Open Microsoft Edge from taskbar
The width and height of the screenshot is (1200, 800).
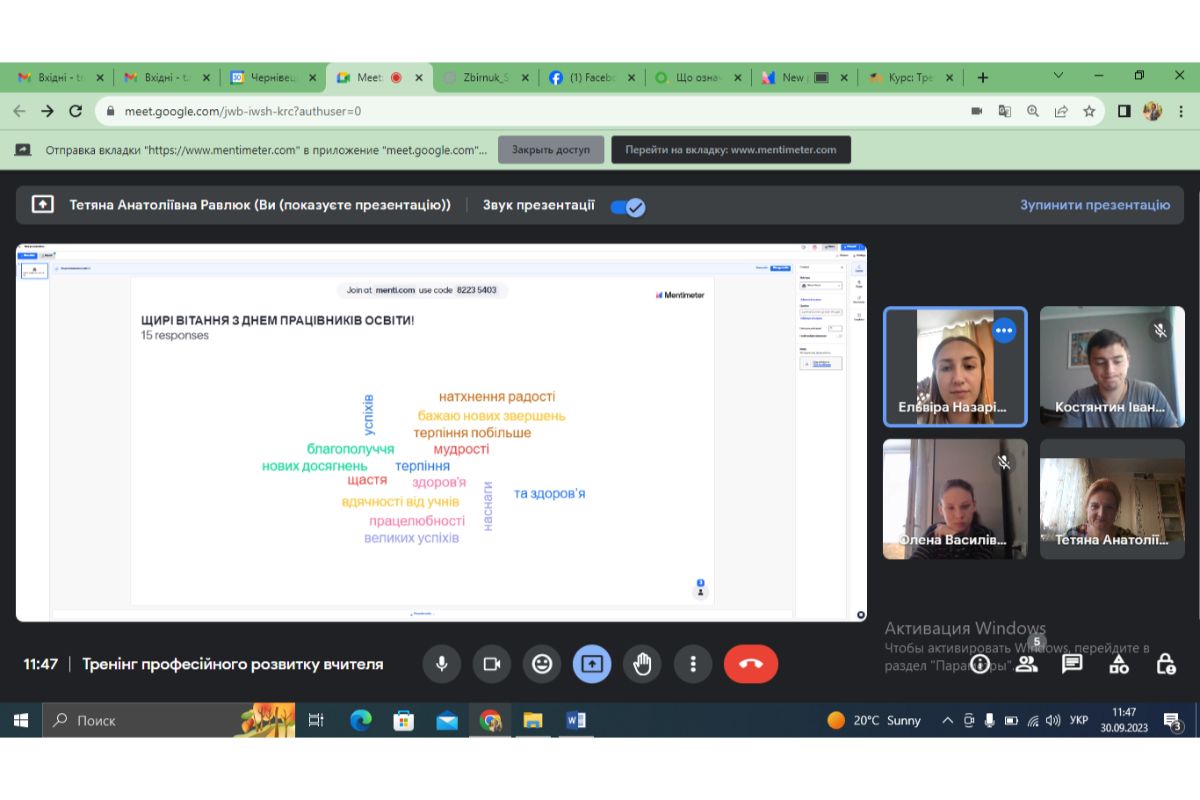pyautogui.click(x=360, y=720)
